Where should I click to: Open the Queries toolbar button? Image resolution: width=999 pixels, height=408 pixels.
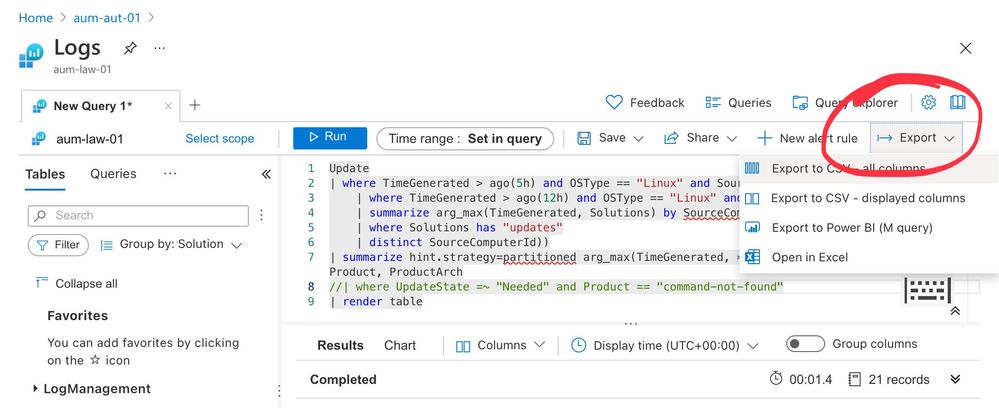pyautogui.click(x=738, y=103)
